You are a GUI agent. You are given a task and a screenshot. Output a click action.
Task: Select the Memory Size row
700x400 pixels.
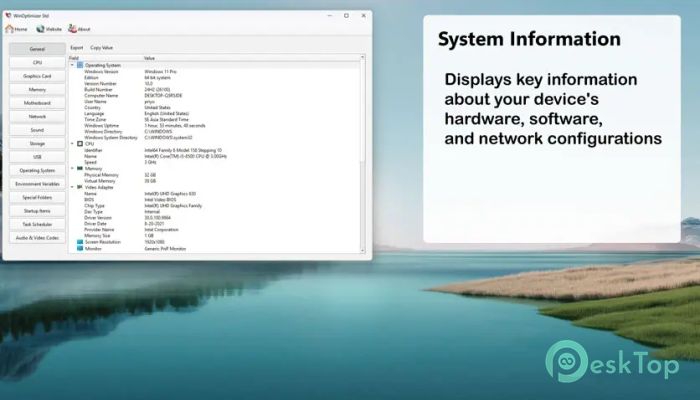(x=214, y=236)
